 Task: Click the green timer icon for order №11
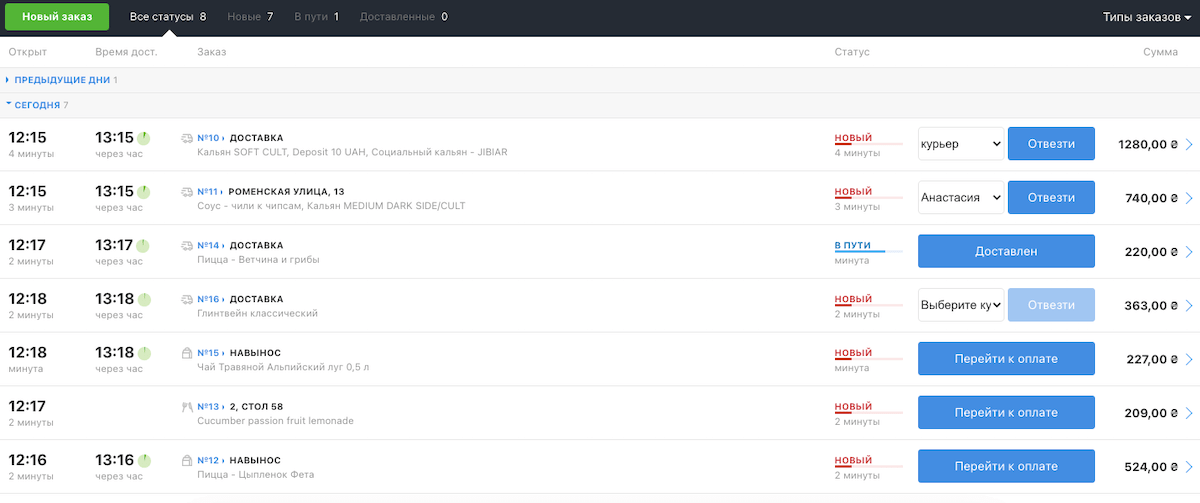[144, 191]
